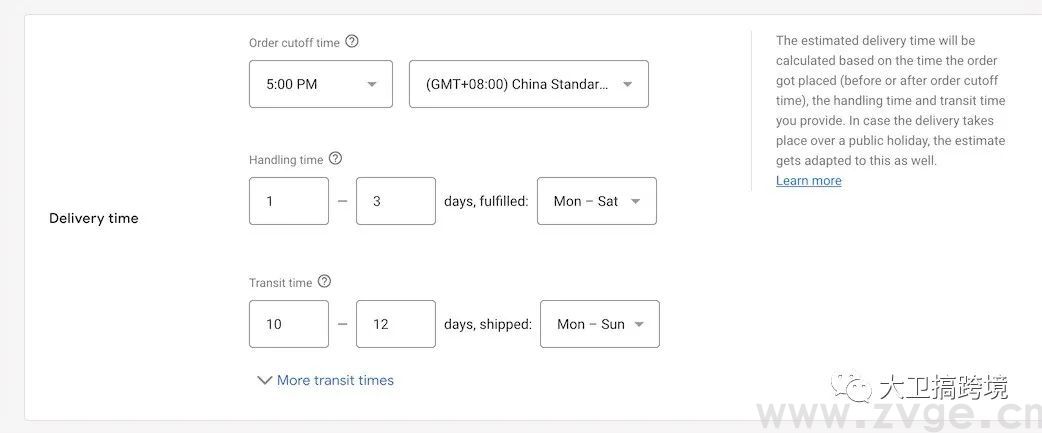Click the Handling time help icon
The height and width of the screenshot is (433, 1042).
pyautogui.click(x=335, y=158)
